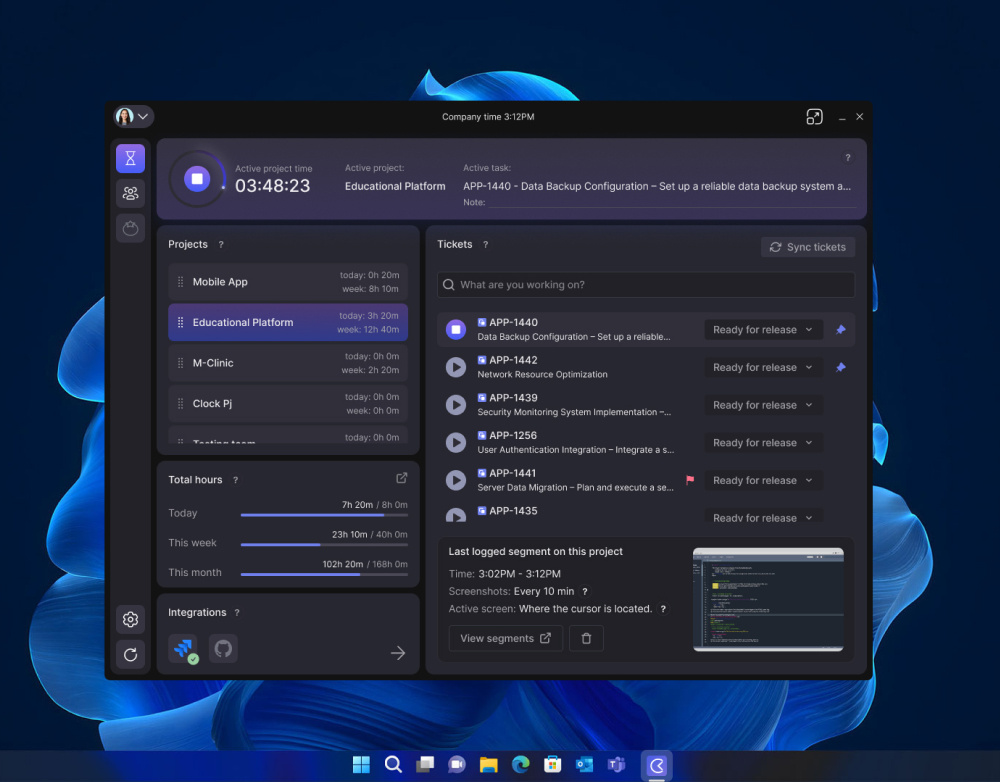Image resolution: width=1000 pixels, height=782 pixels.
Task: Open the GitHub integration icon
Action: click(x=223, y=649)
